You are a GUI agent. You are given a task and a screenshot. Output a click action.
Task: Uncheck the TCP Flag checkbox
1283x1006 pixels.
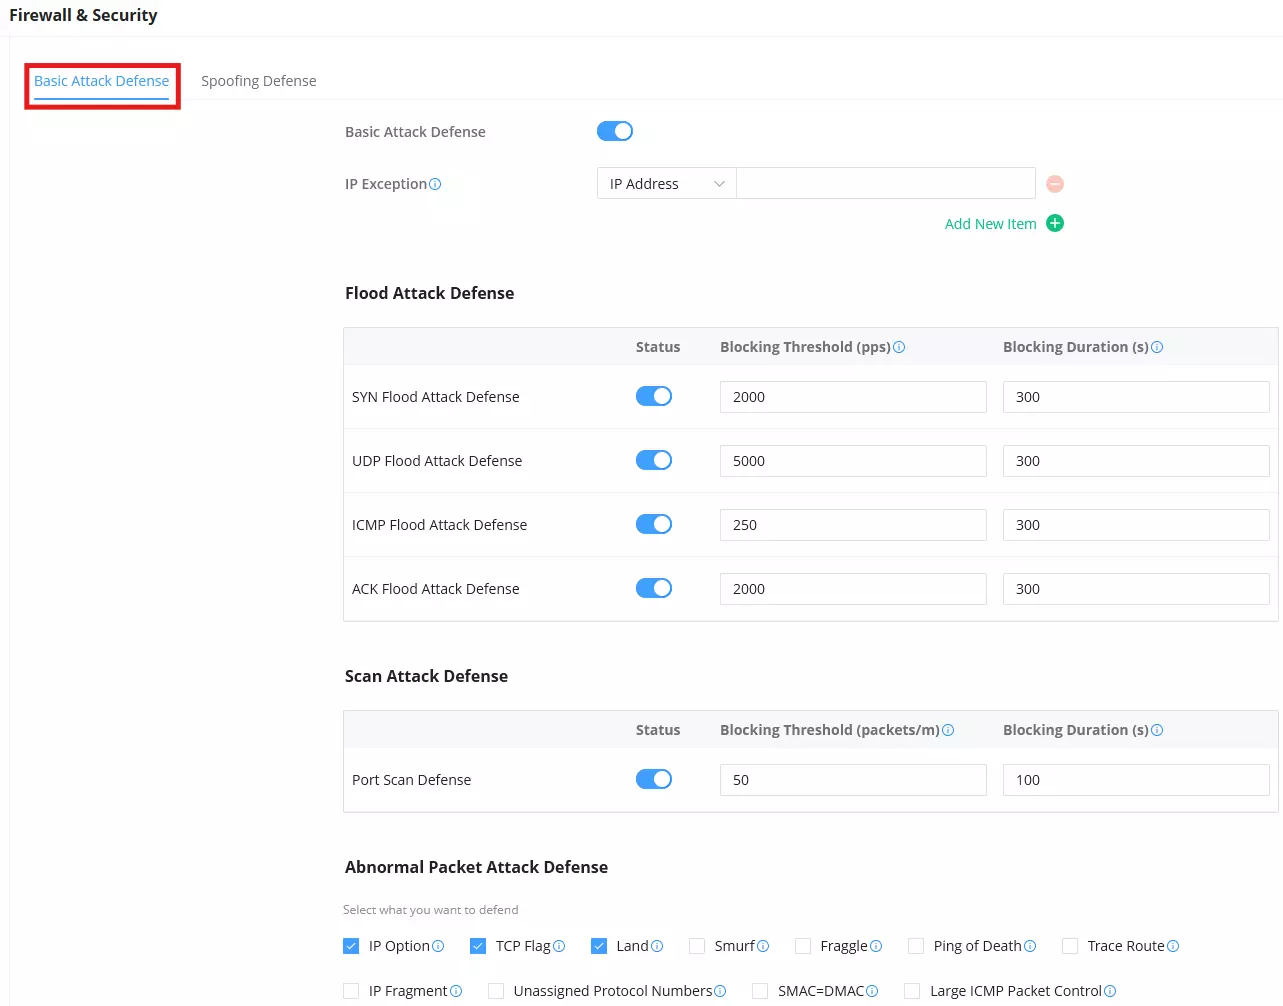point(478,946)
